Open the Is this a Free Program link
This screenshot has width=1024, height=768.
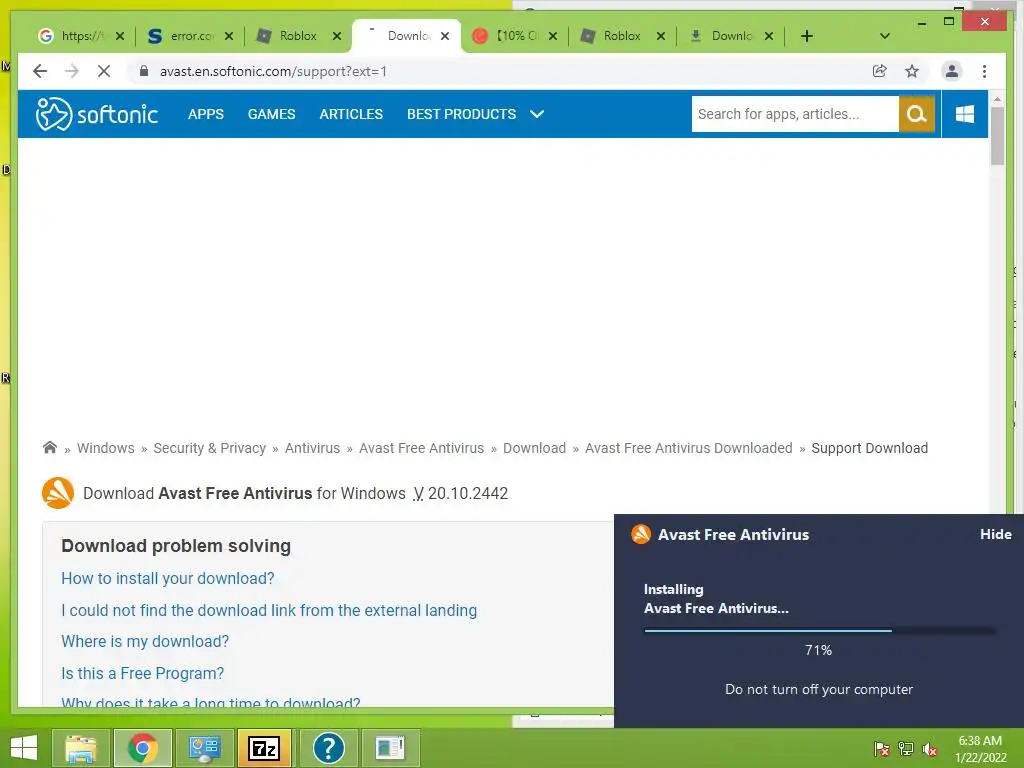click(x=142, y=673)
